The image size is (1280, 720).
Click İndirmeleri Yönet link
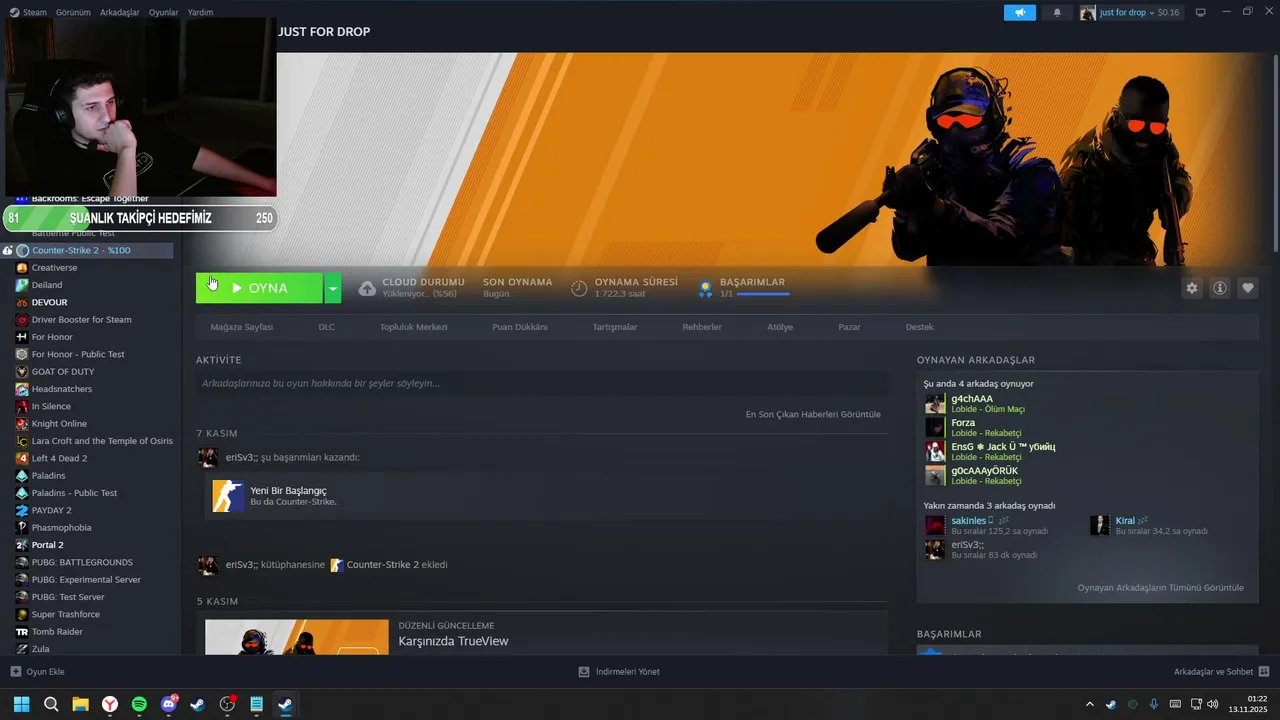(627, 672)
